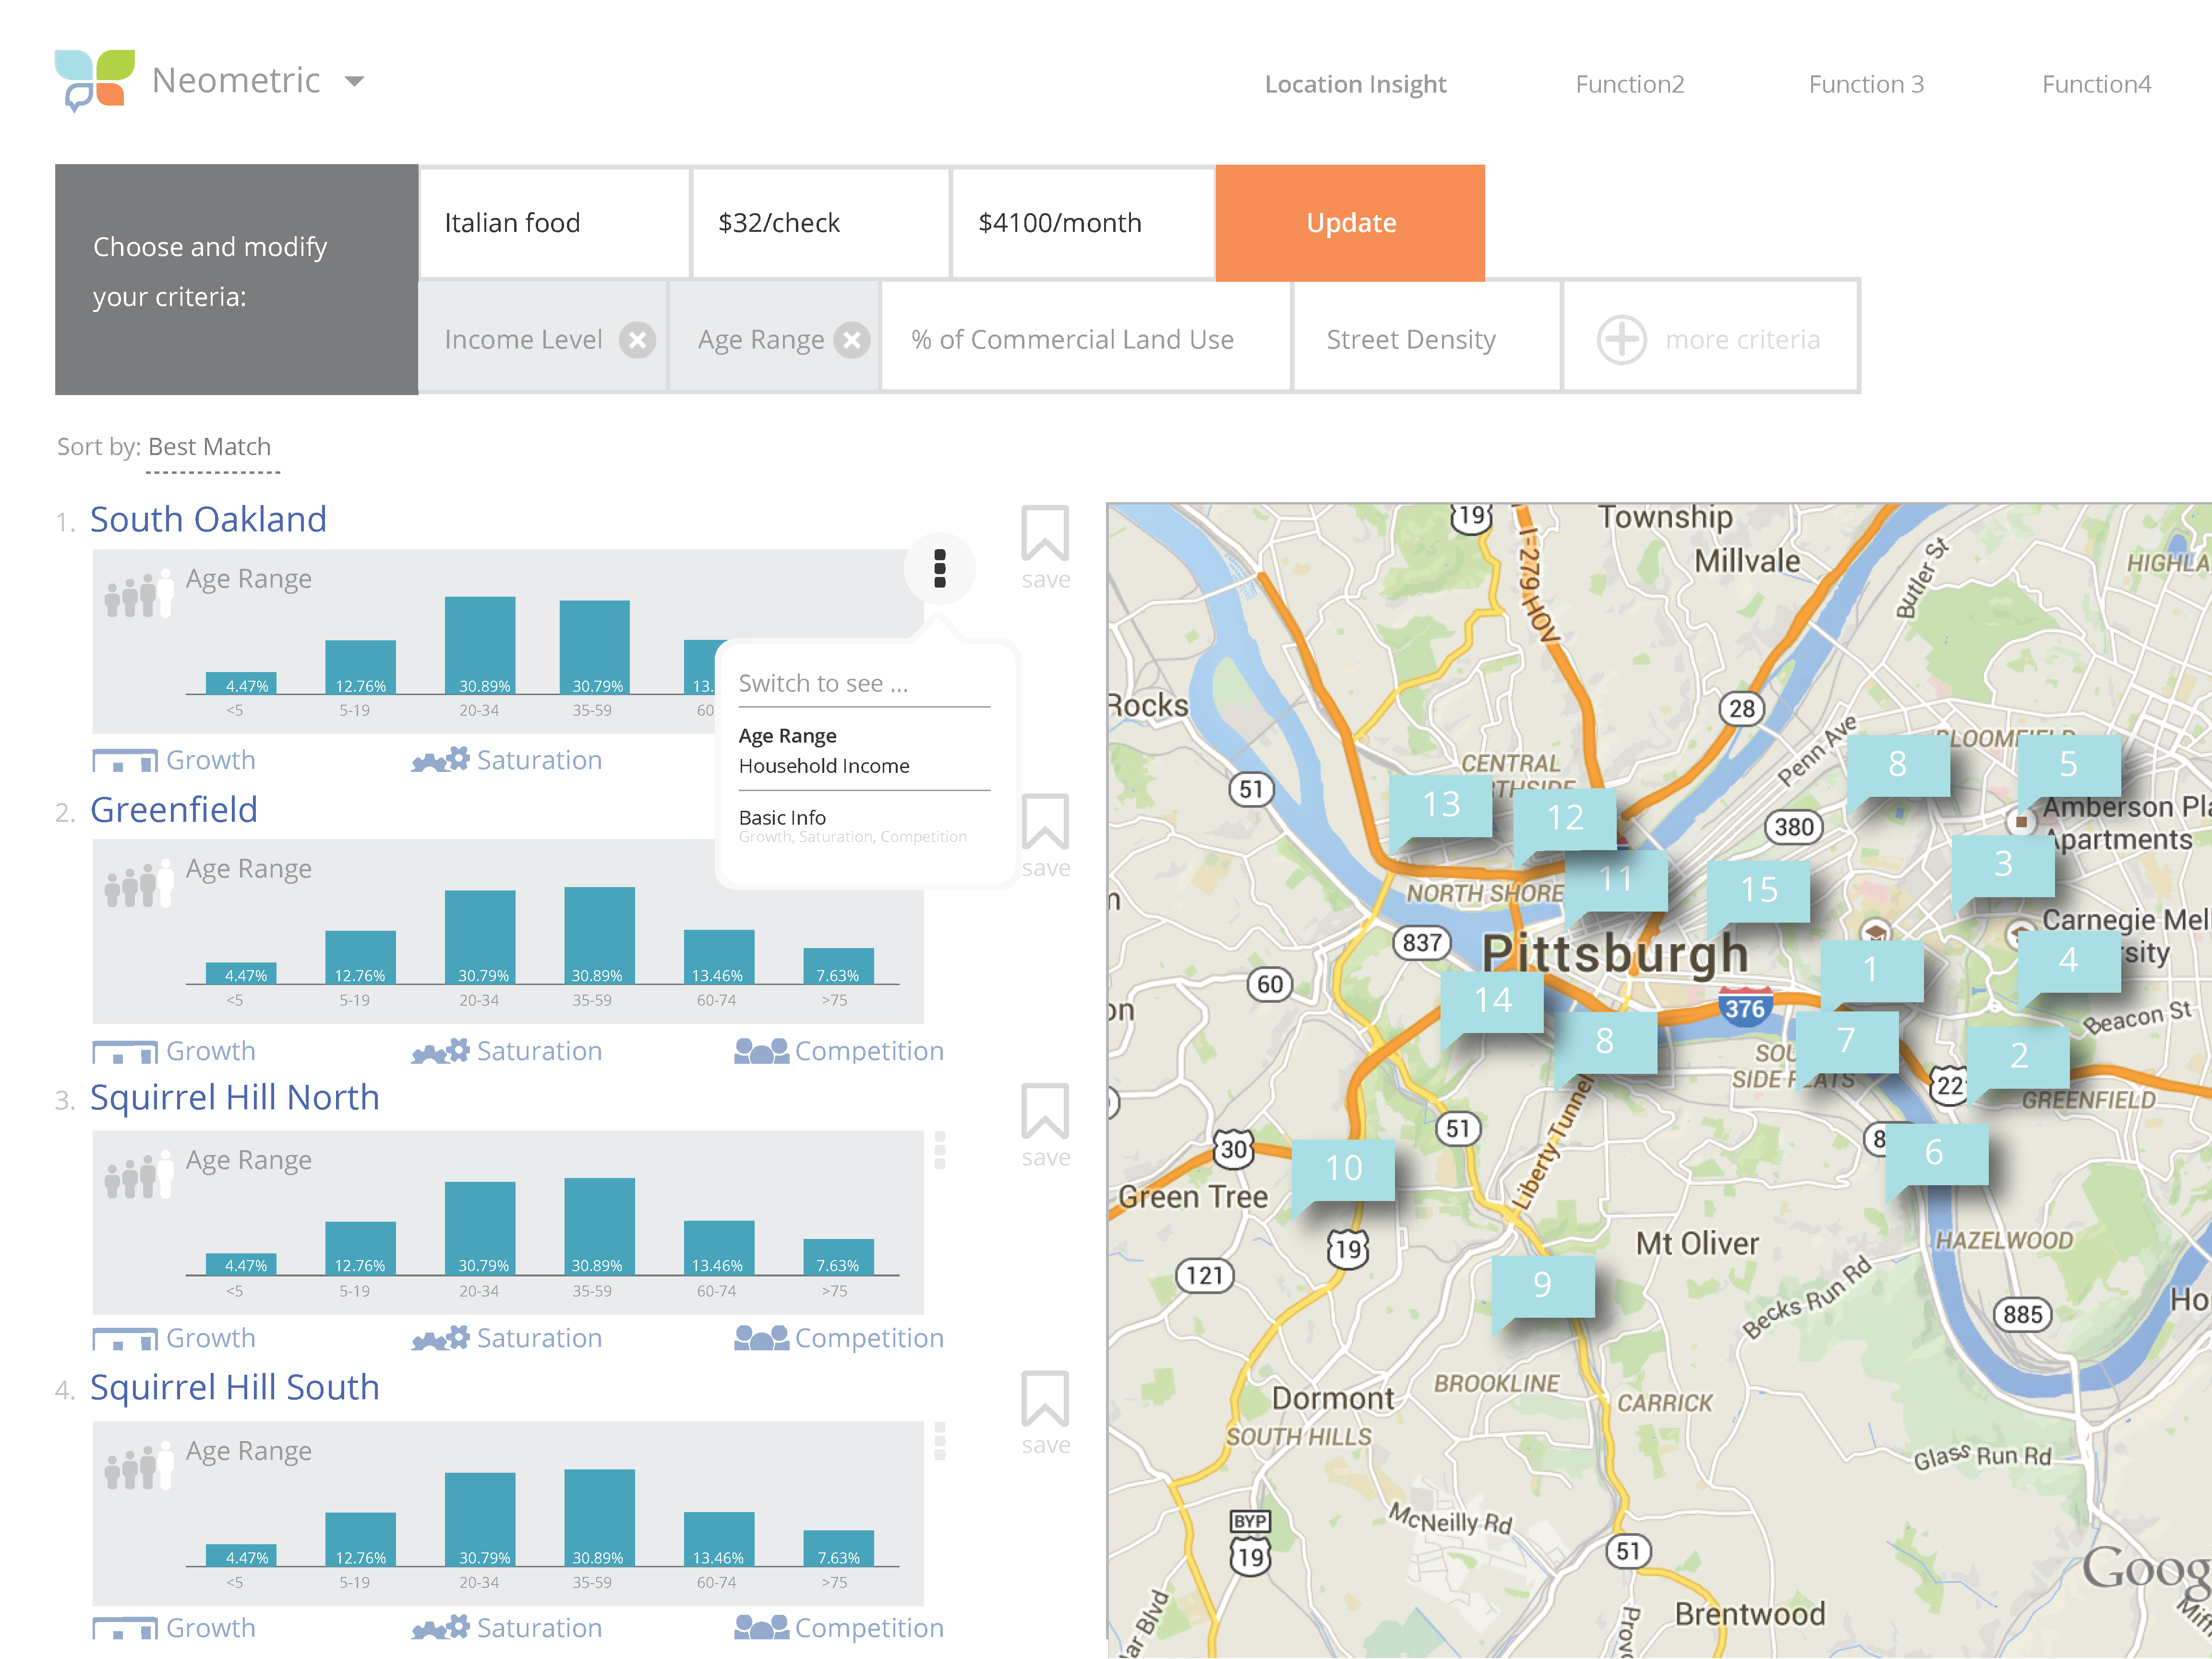
Task: Save South Oakland with bookmark icon
Action: click(x=1044, y=534)
